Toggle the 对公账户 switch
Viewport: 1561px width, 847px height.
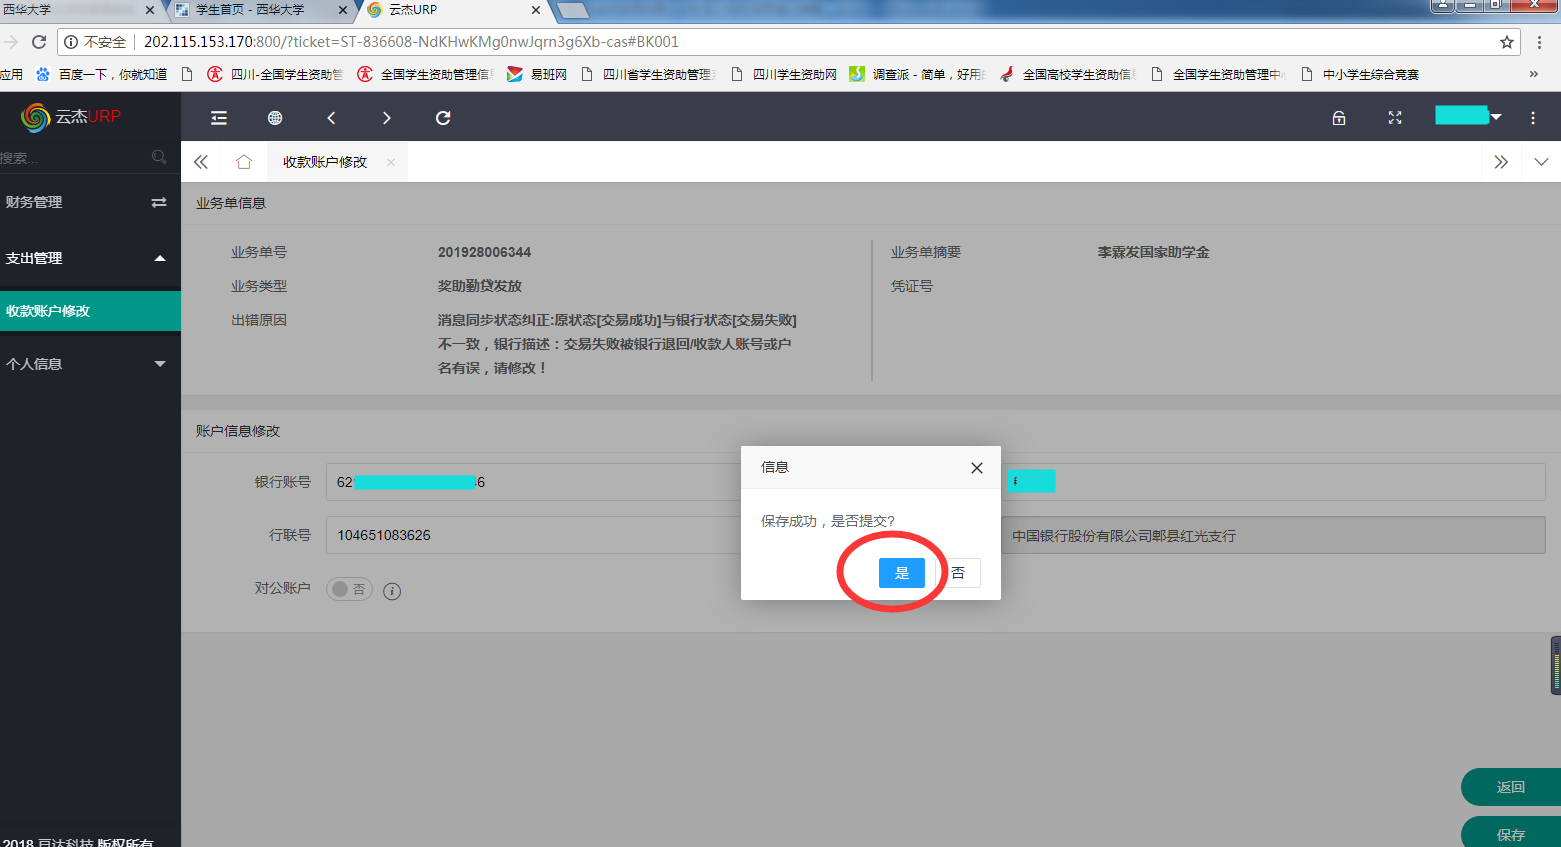(349, 589)
